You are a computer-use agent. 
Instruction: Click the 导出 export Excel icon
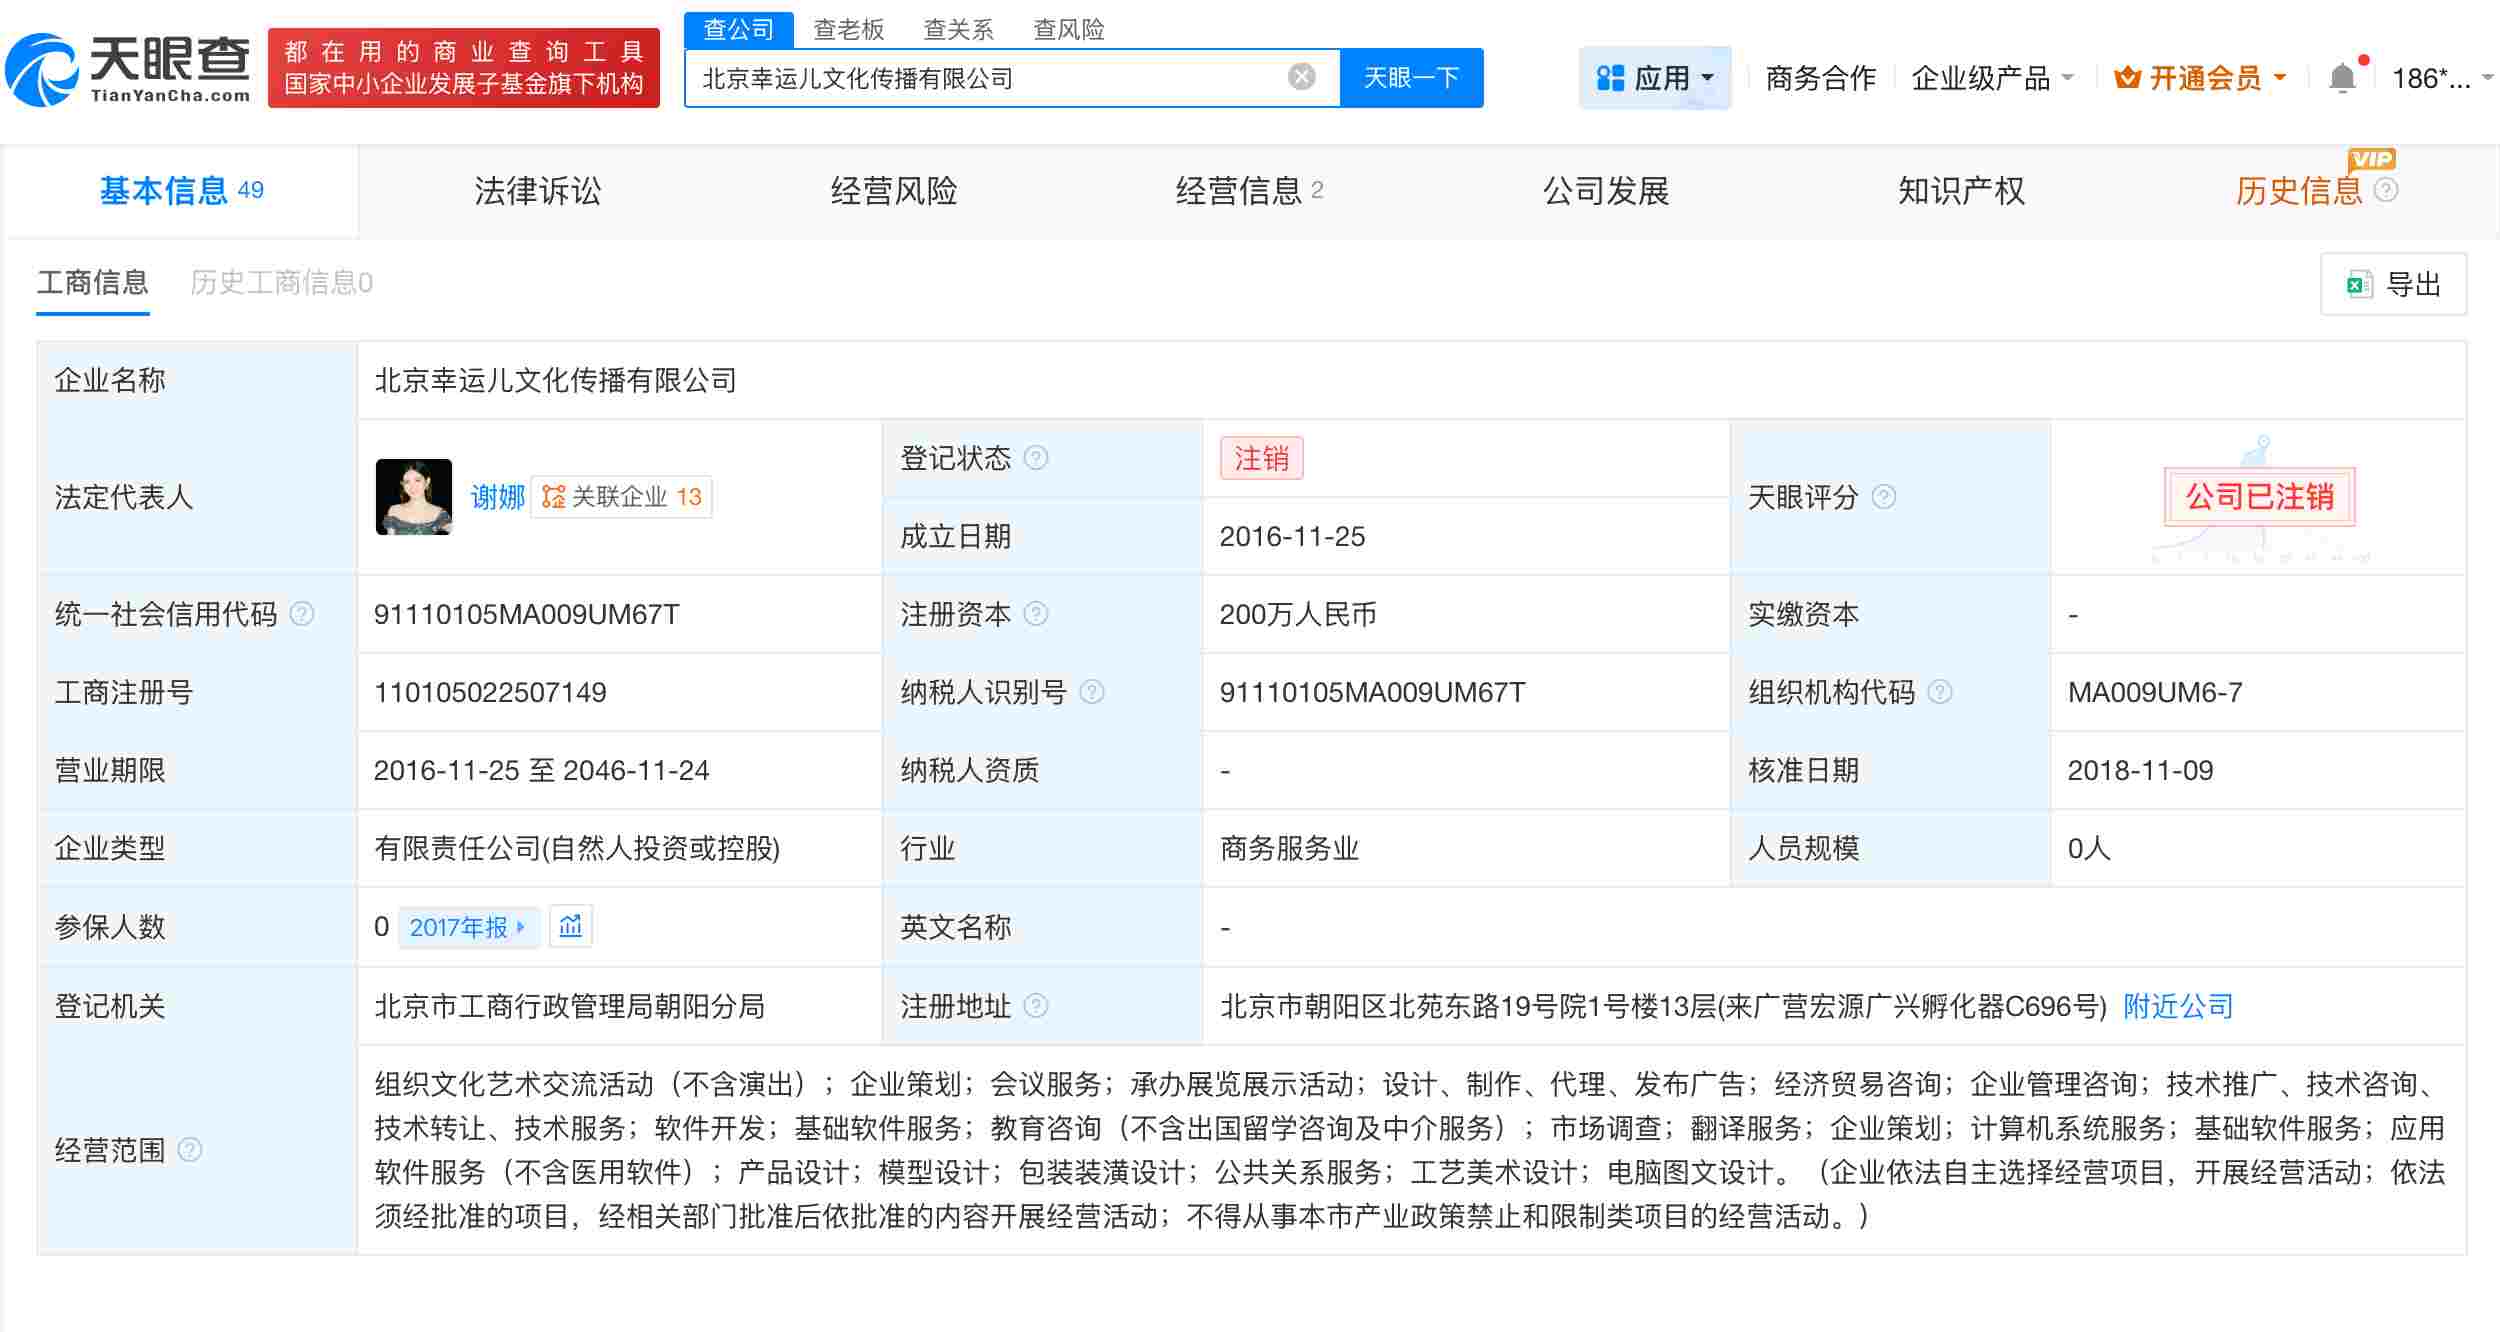(2359, 284)
